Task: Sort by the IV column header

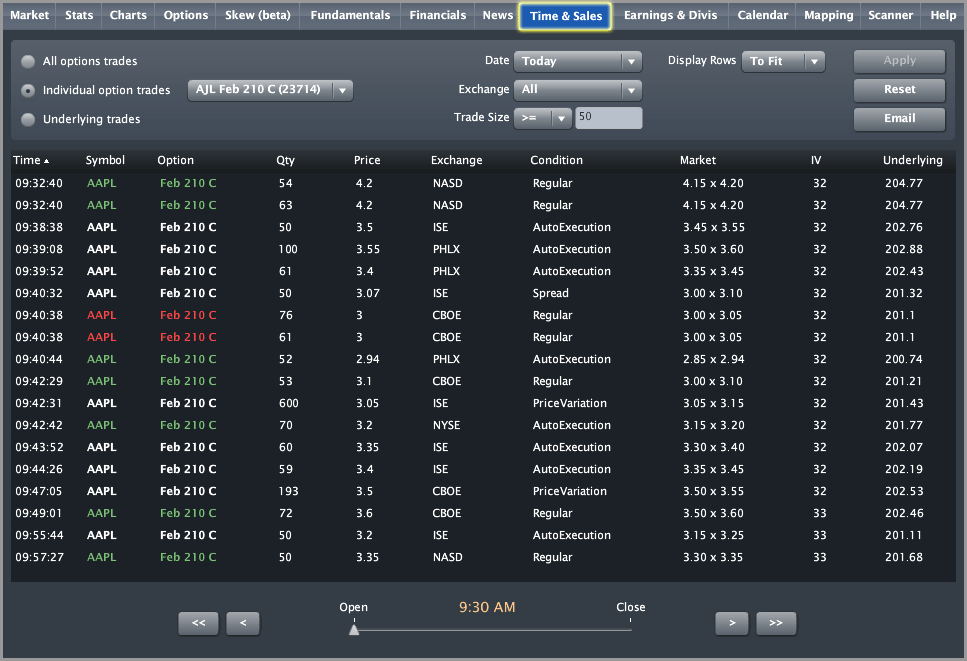Action: [x=816, y=160]
